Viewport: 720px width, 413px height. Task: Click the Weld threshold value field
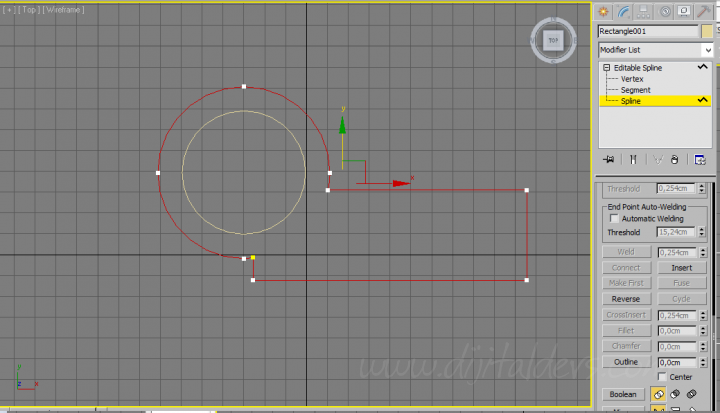[677, 252]
